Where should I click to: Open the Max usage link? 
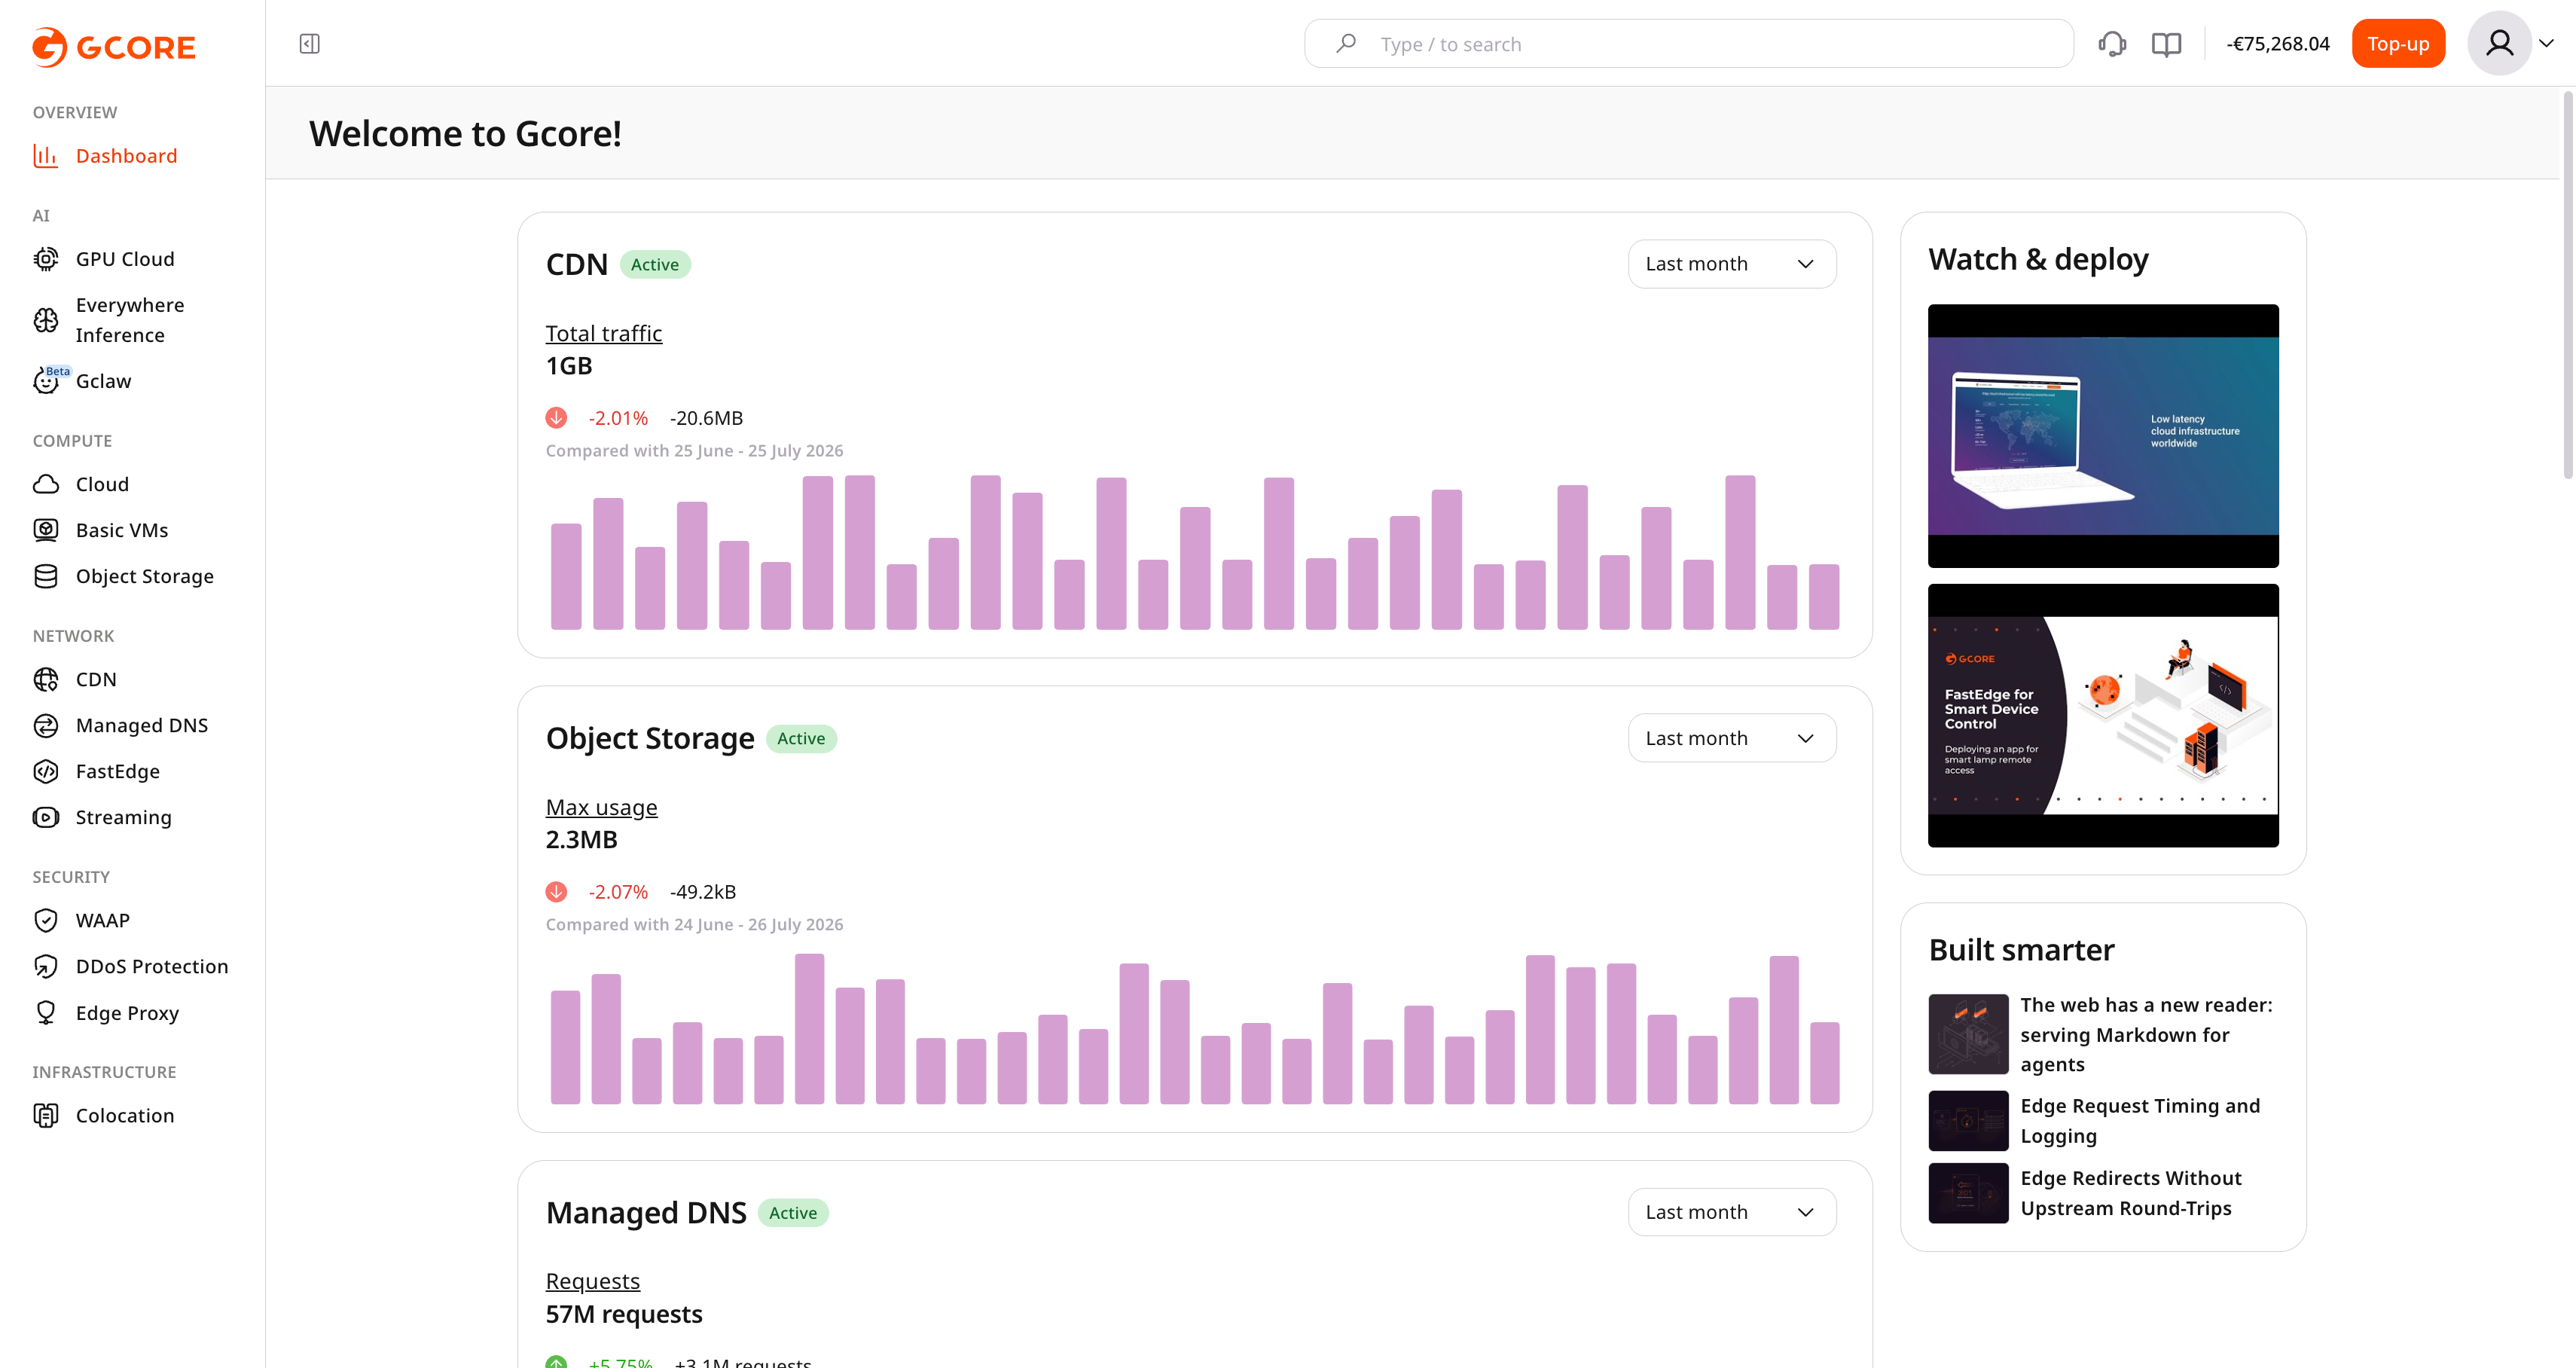pos(602,807)
